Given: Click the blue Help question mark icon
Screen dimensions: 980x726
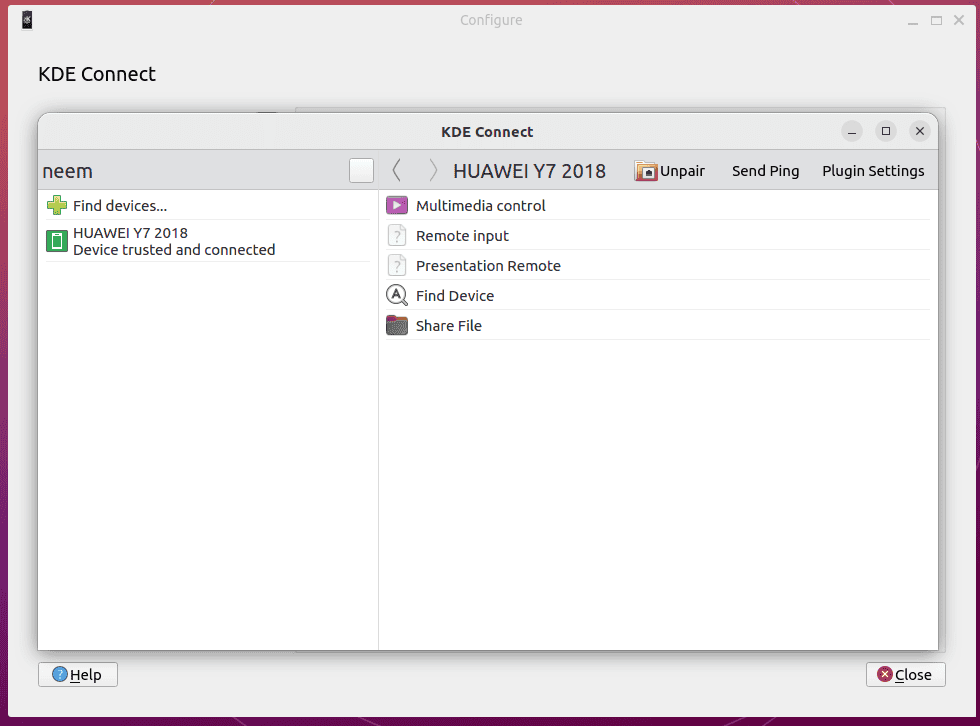Looking at the screenshot, I should (60, 674).
